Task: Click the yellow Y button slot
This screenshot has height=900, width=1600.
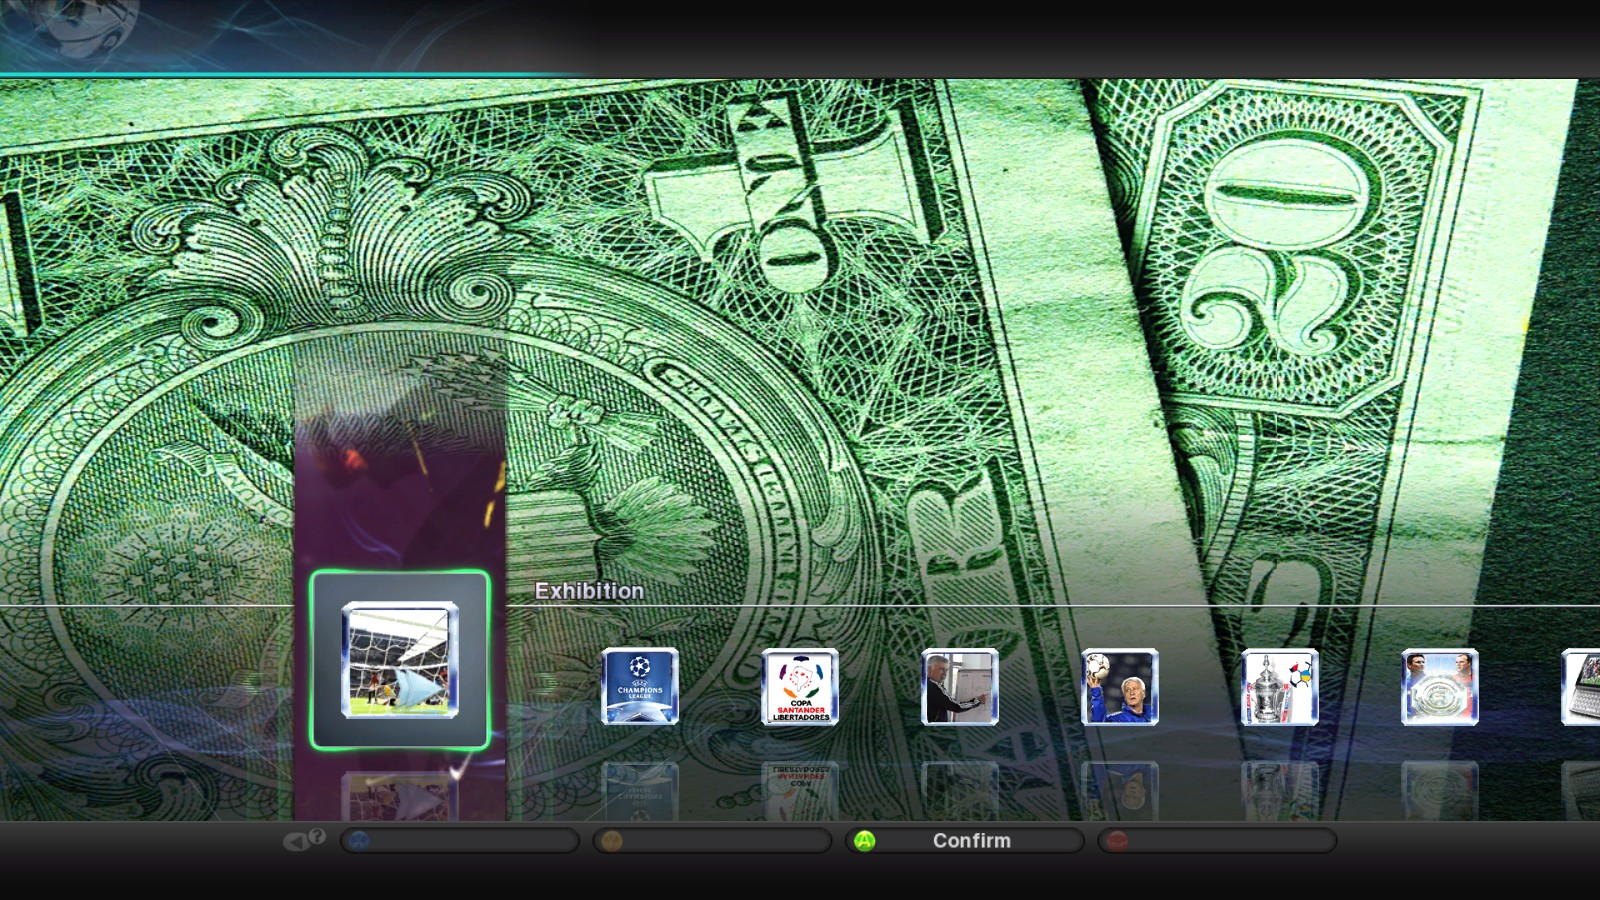Action: click(712, 841)
